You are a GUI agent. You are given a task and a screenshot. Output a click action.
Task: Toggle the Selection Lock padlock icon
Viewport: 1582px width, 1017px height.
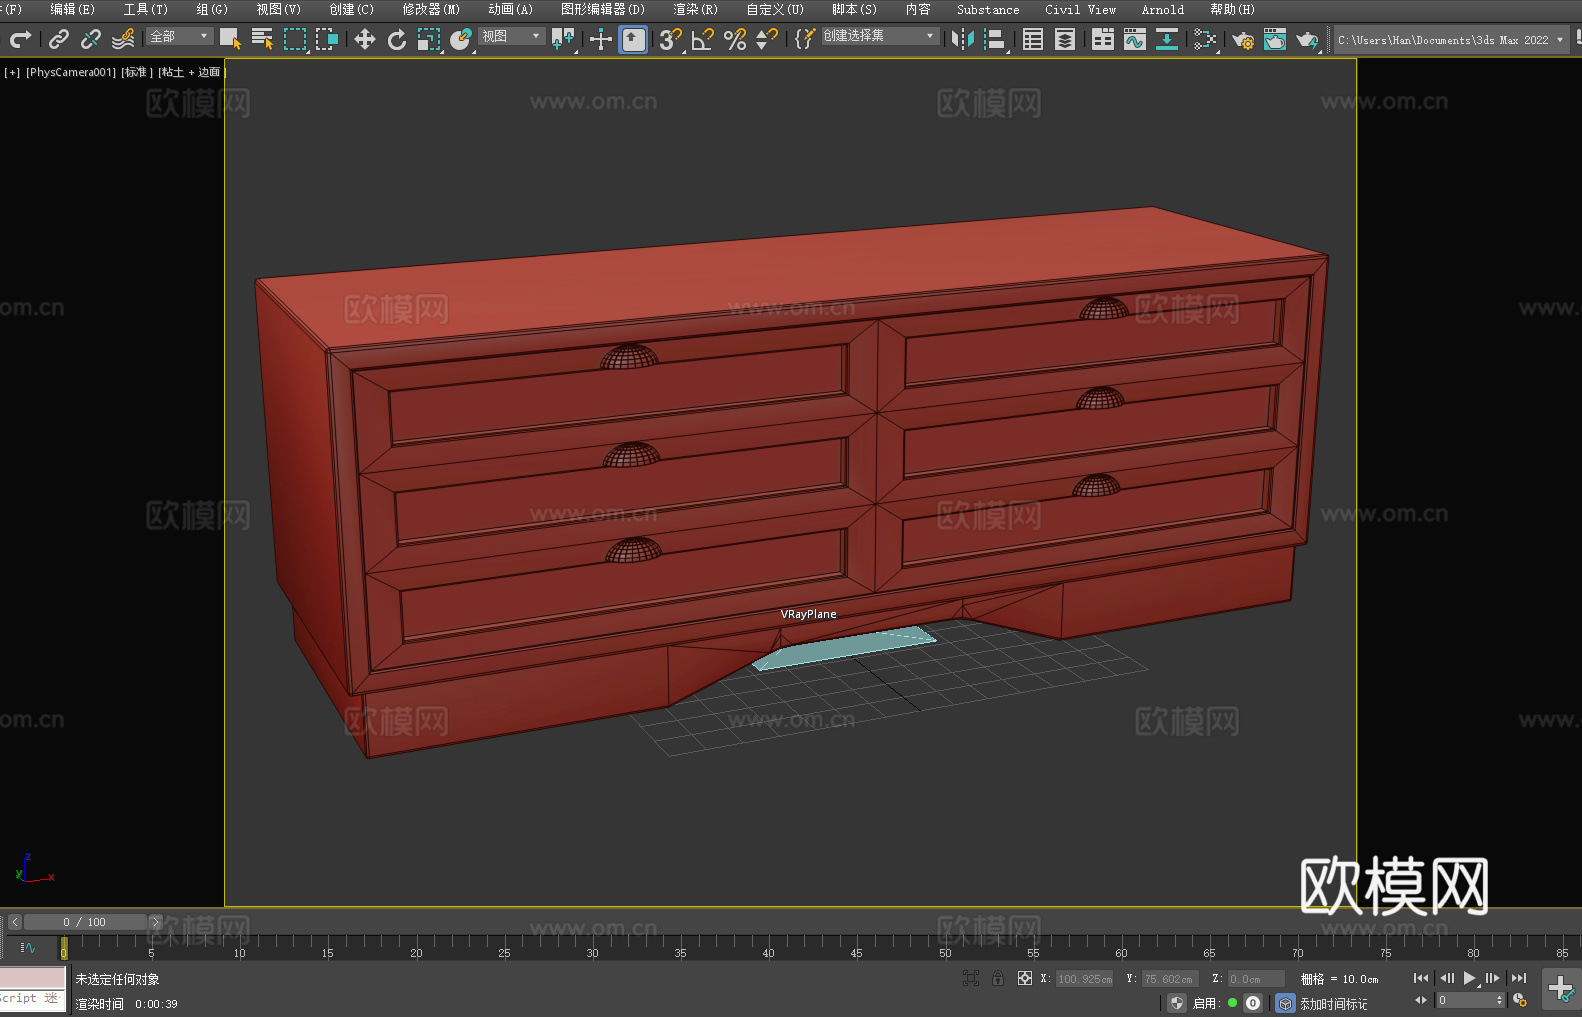click(998, 978)
